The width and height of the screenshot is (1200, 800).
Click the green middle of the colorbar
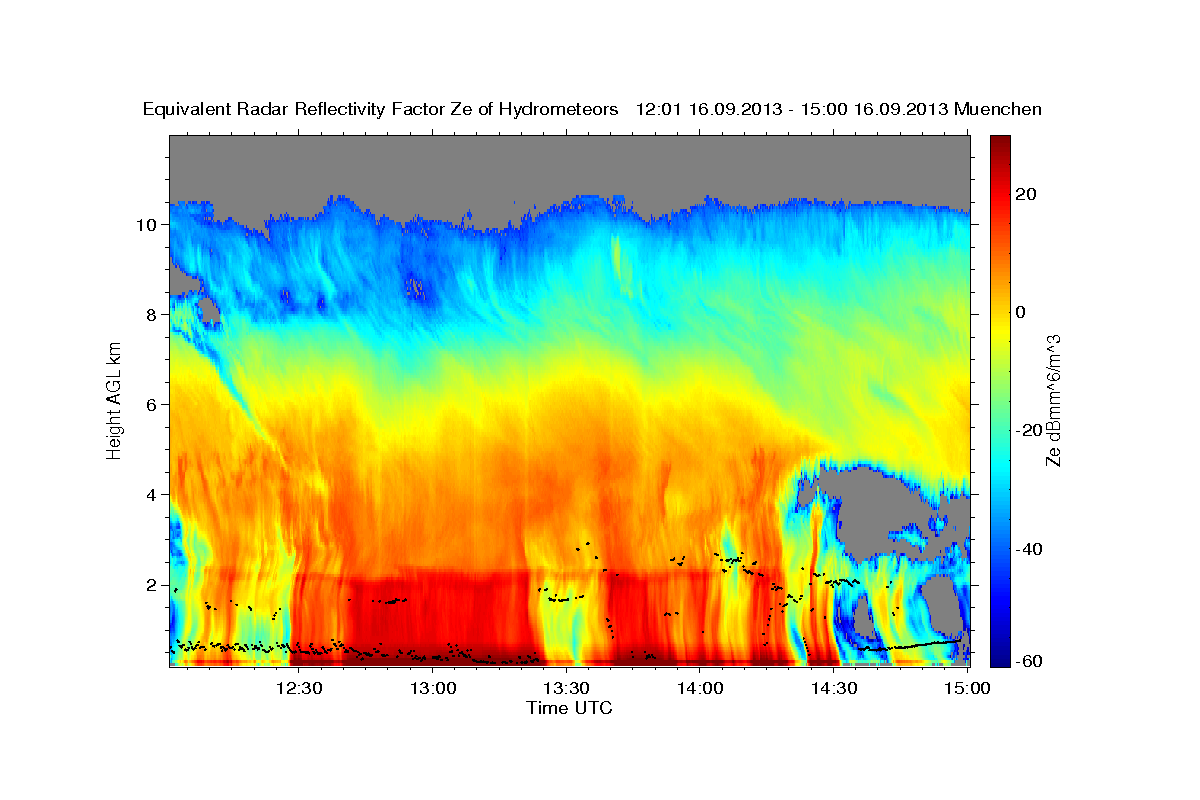1000,400
